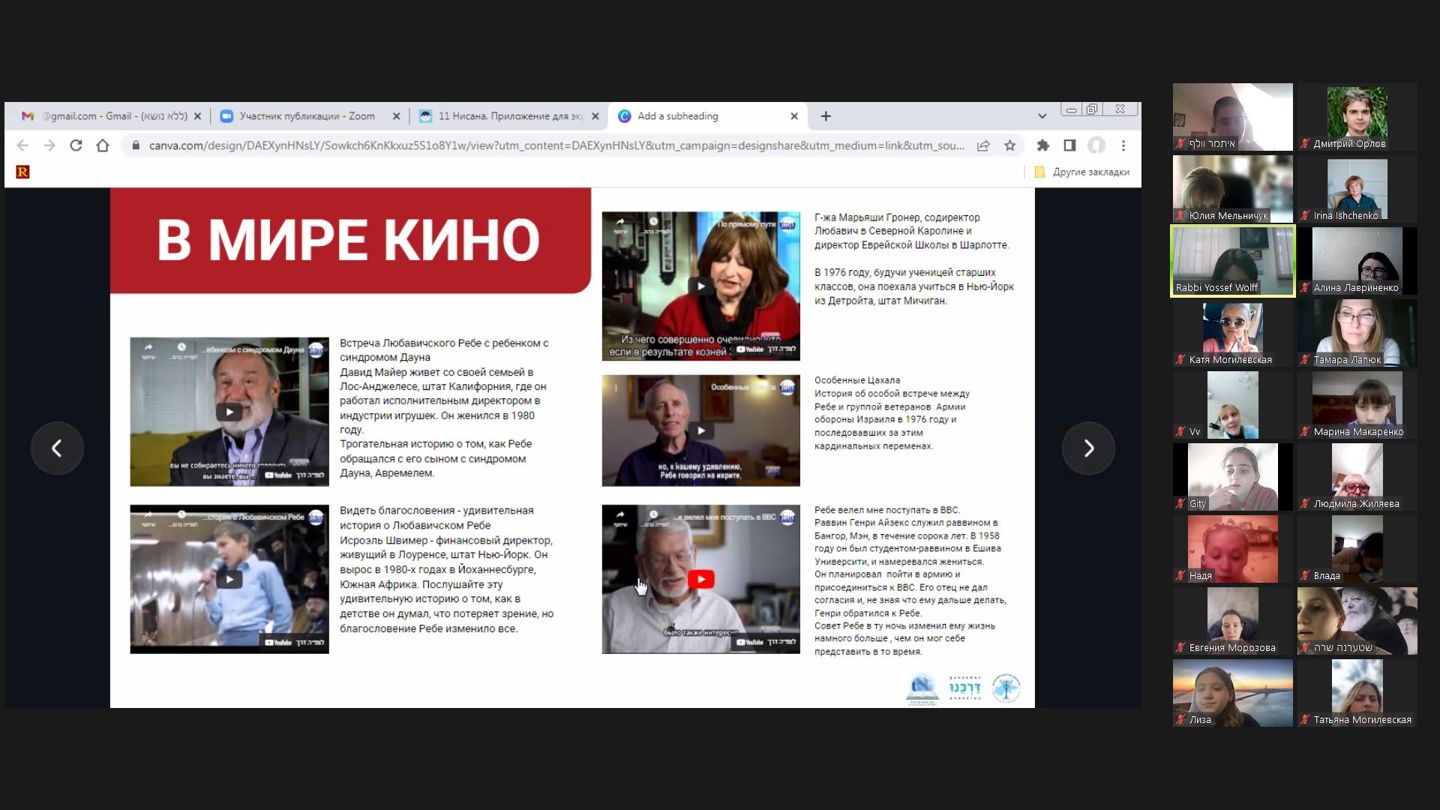Select Rabbi Yossef Wolff participant video tile
Screen dimensions: 1440x810
(x=1232, y=261)
